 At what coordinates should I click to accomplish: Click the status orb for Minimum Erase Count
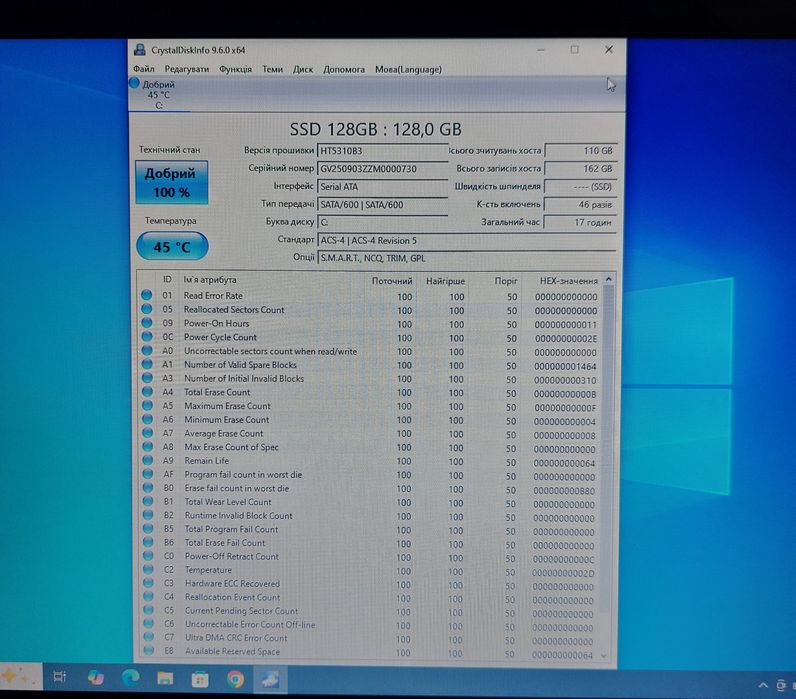click(x=147, y=419)
